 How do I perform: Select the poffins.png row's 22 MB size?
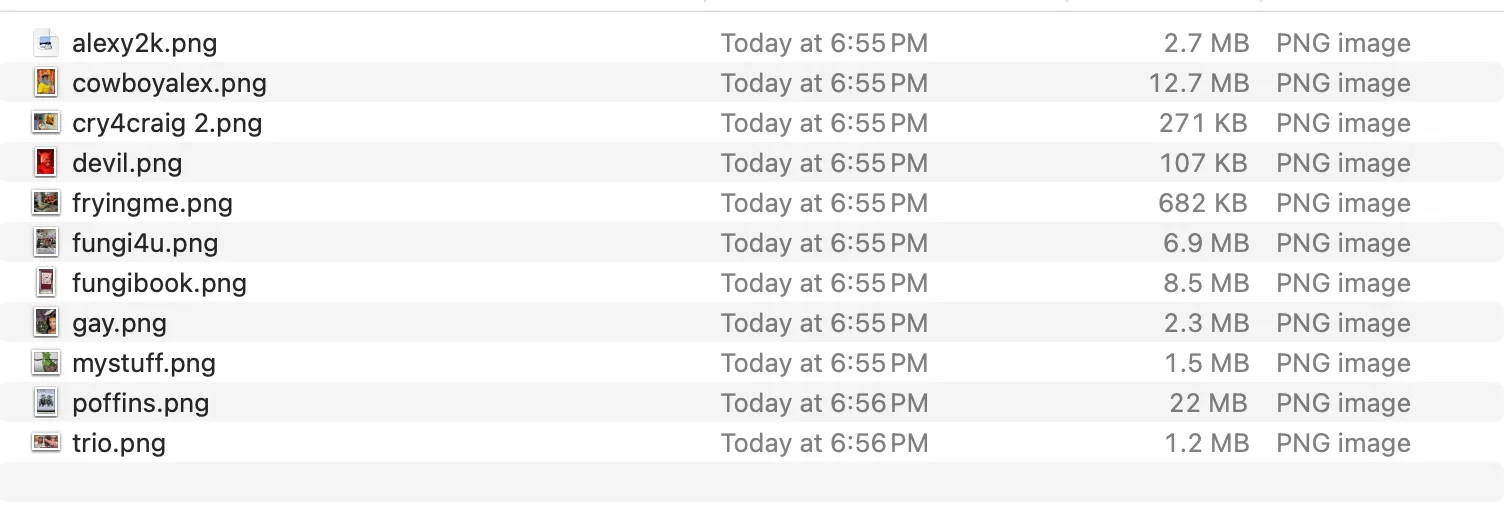(1208, 403)
